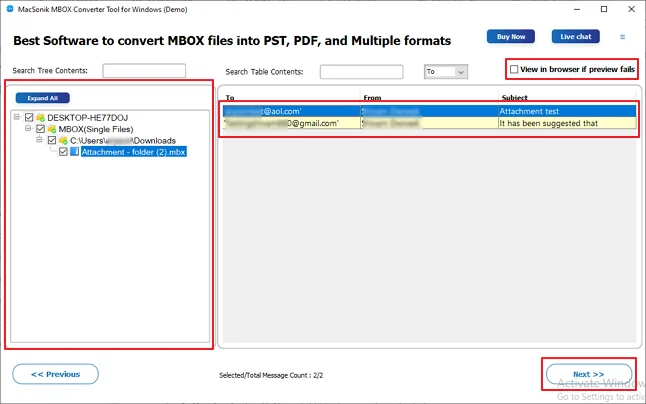Click the mbx file icon beside Attachment - folder (2)

[75, 152]
